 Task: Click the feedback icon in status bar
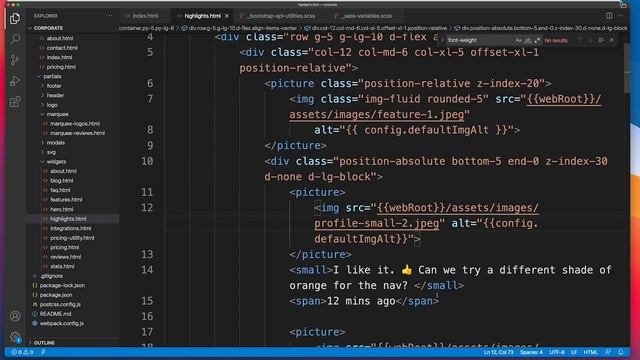coord(608,352)
